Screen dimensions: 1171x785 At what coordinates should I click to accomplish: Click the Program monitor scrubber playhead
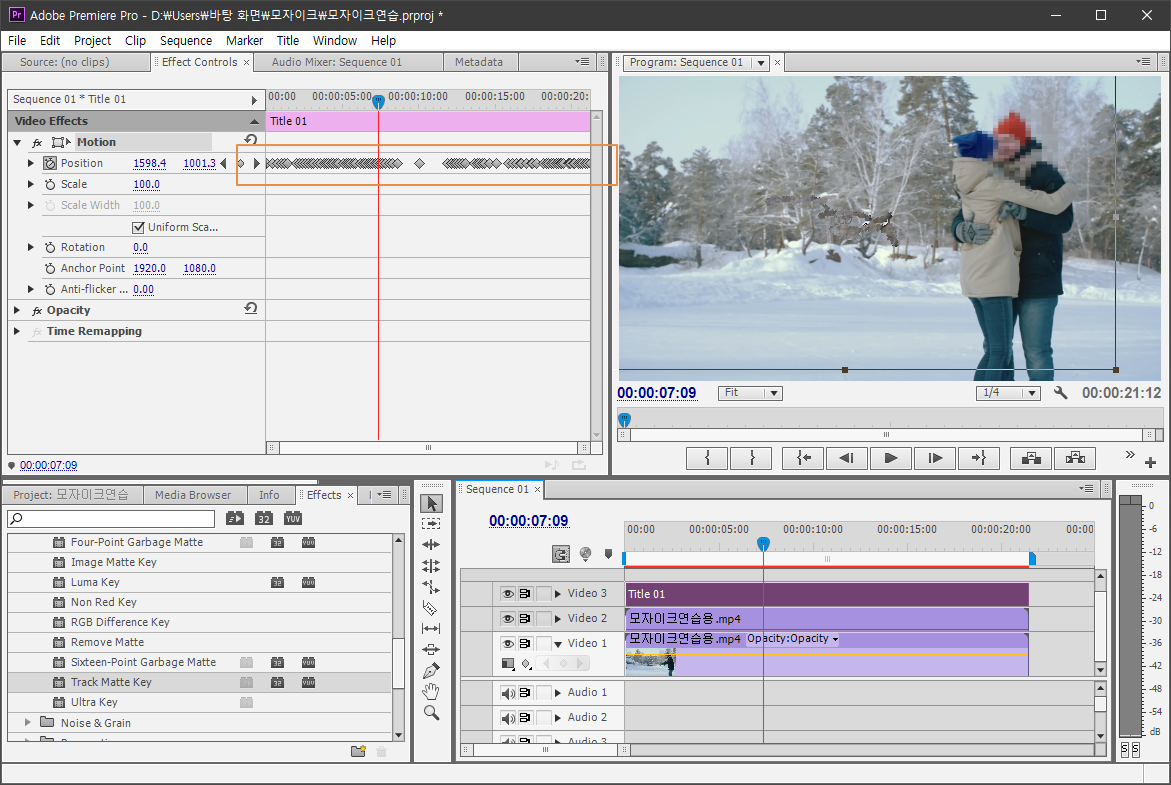click(x=624, y=420)
